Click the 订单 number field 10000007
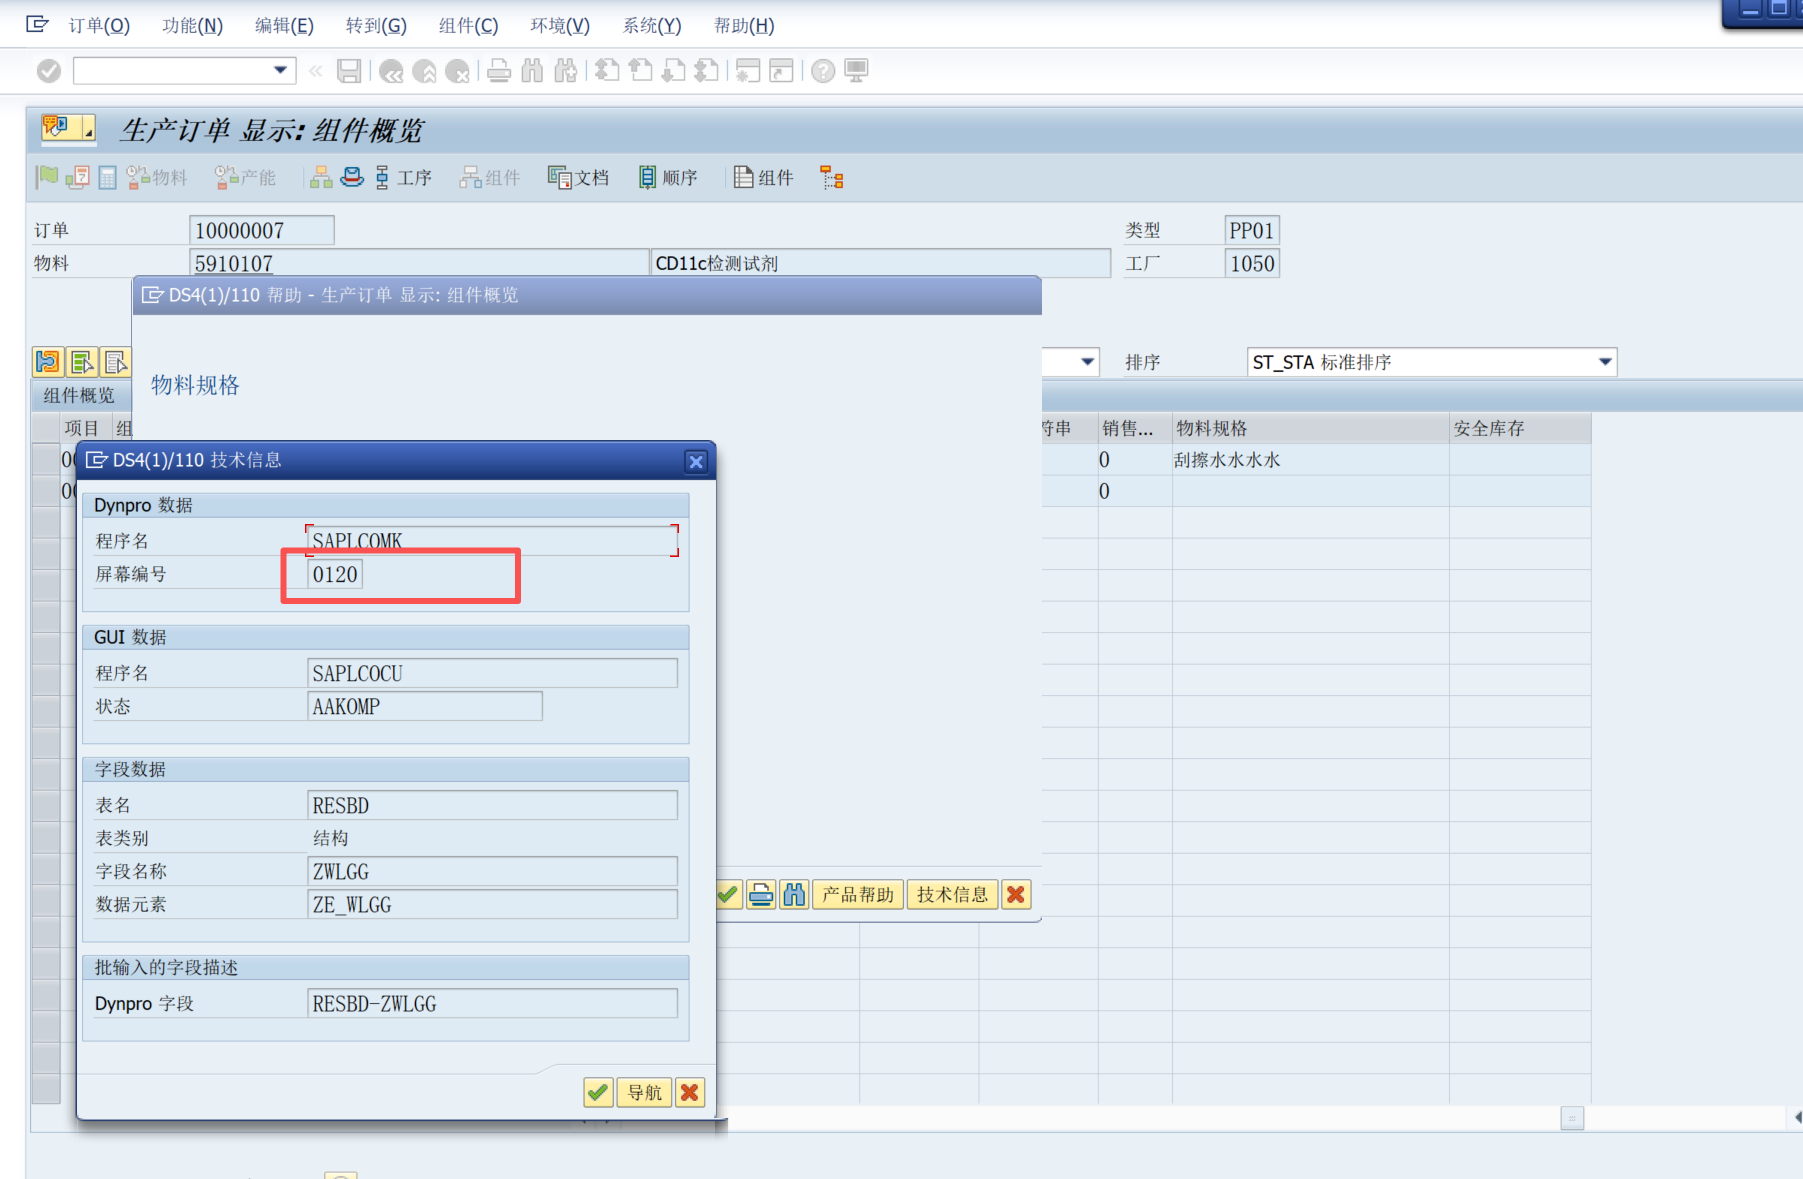Viewport: 1803px width, 1179px height. pyautogui.click(x=261, y=230)
